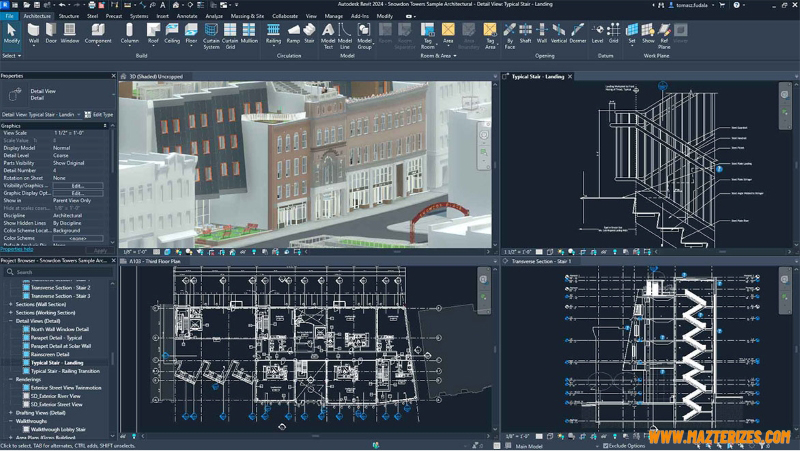Open the File menu tab
The height and width of the screenshot is (451, 800).
pyautogui.click(x=9, y=16)
